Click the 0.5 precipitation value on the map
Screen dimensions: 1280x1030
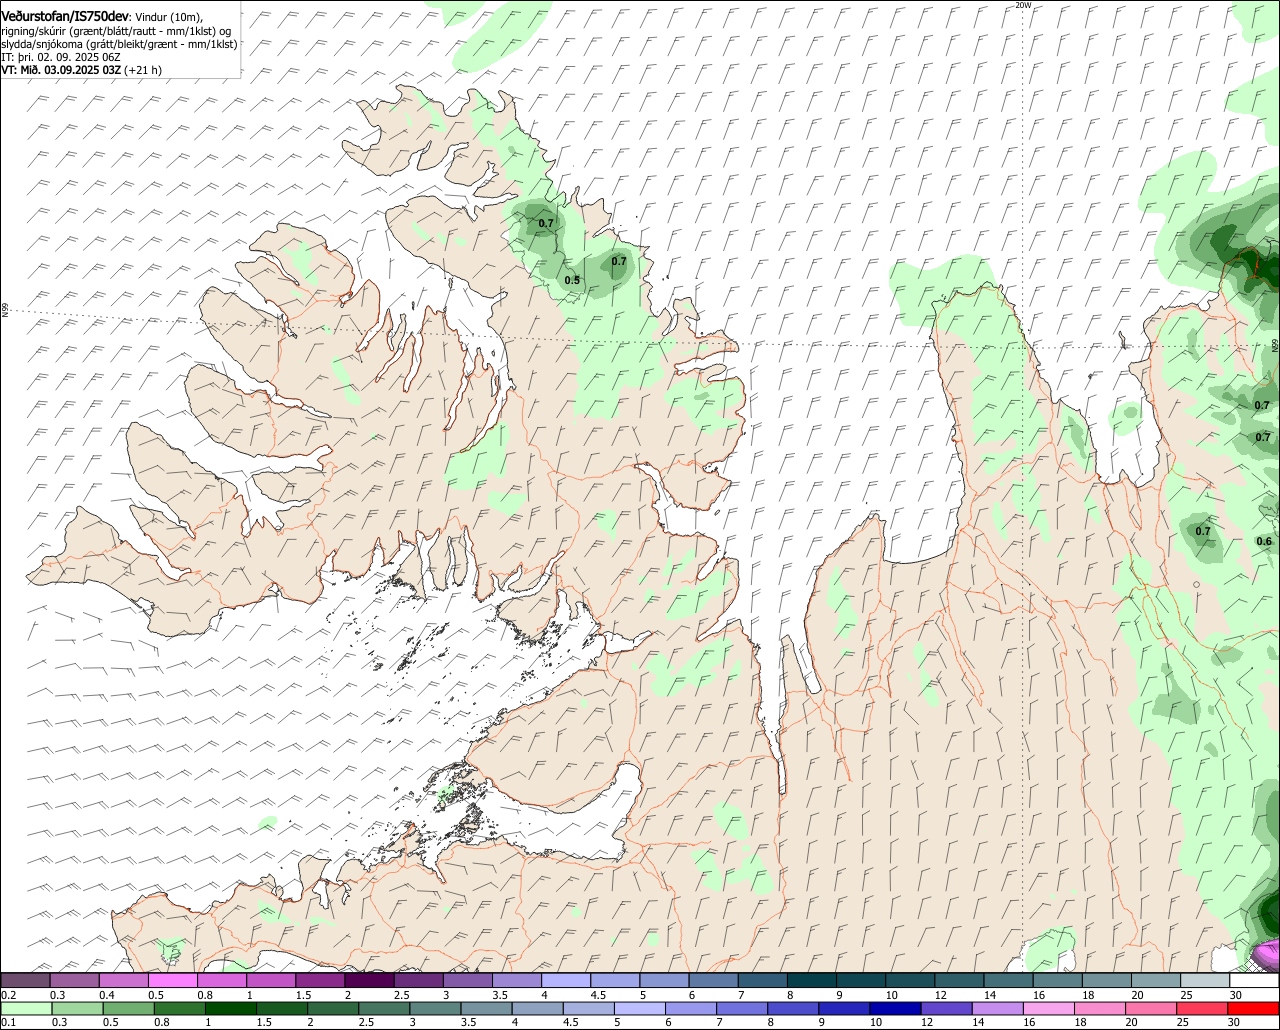(x=572, y=280)
